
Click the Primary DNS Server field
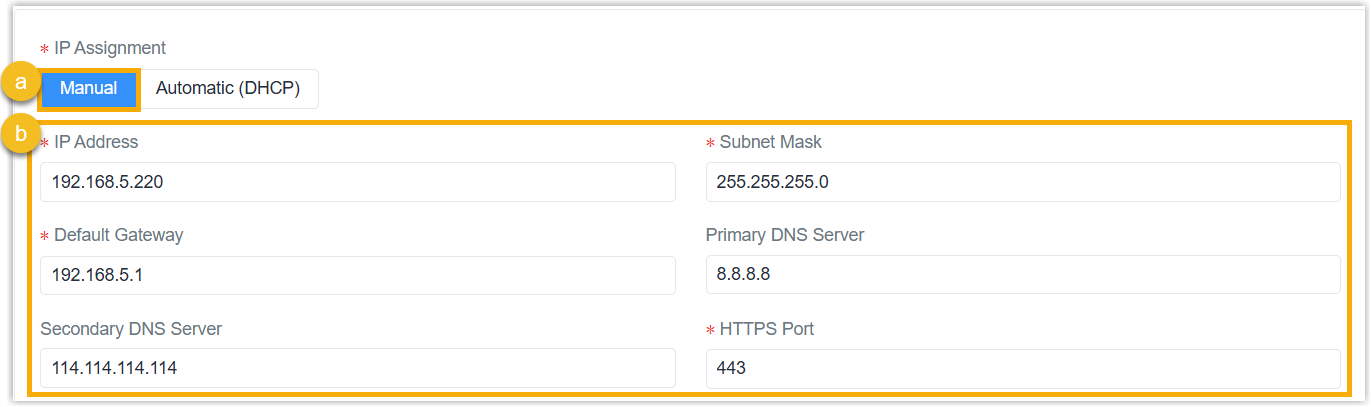1023,275
